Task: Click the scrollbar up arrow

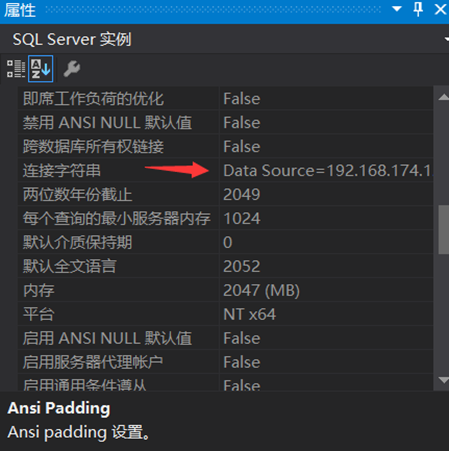Action: 443,97
